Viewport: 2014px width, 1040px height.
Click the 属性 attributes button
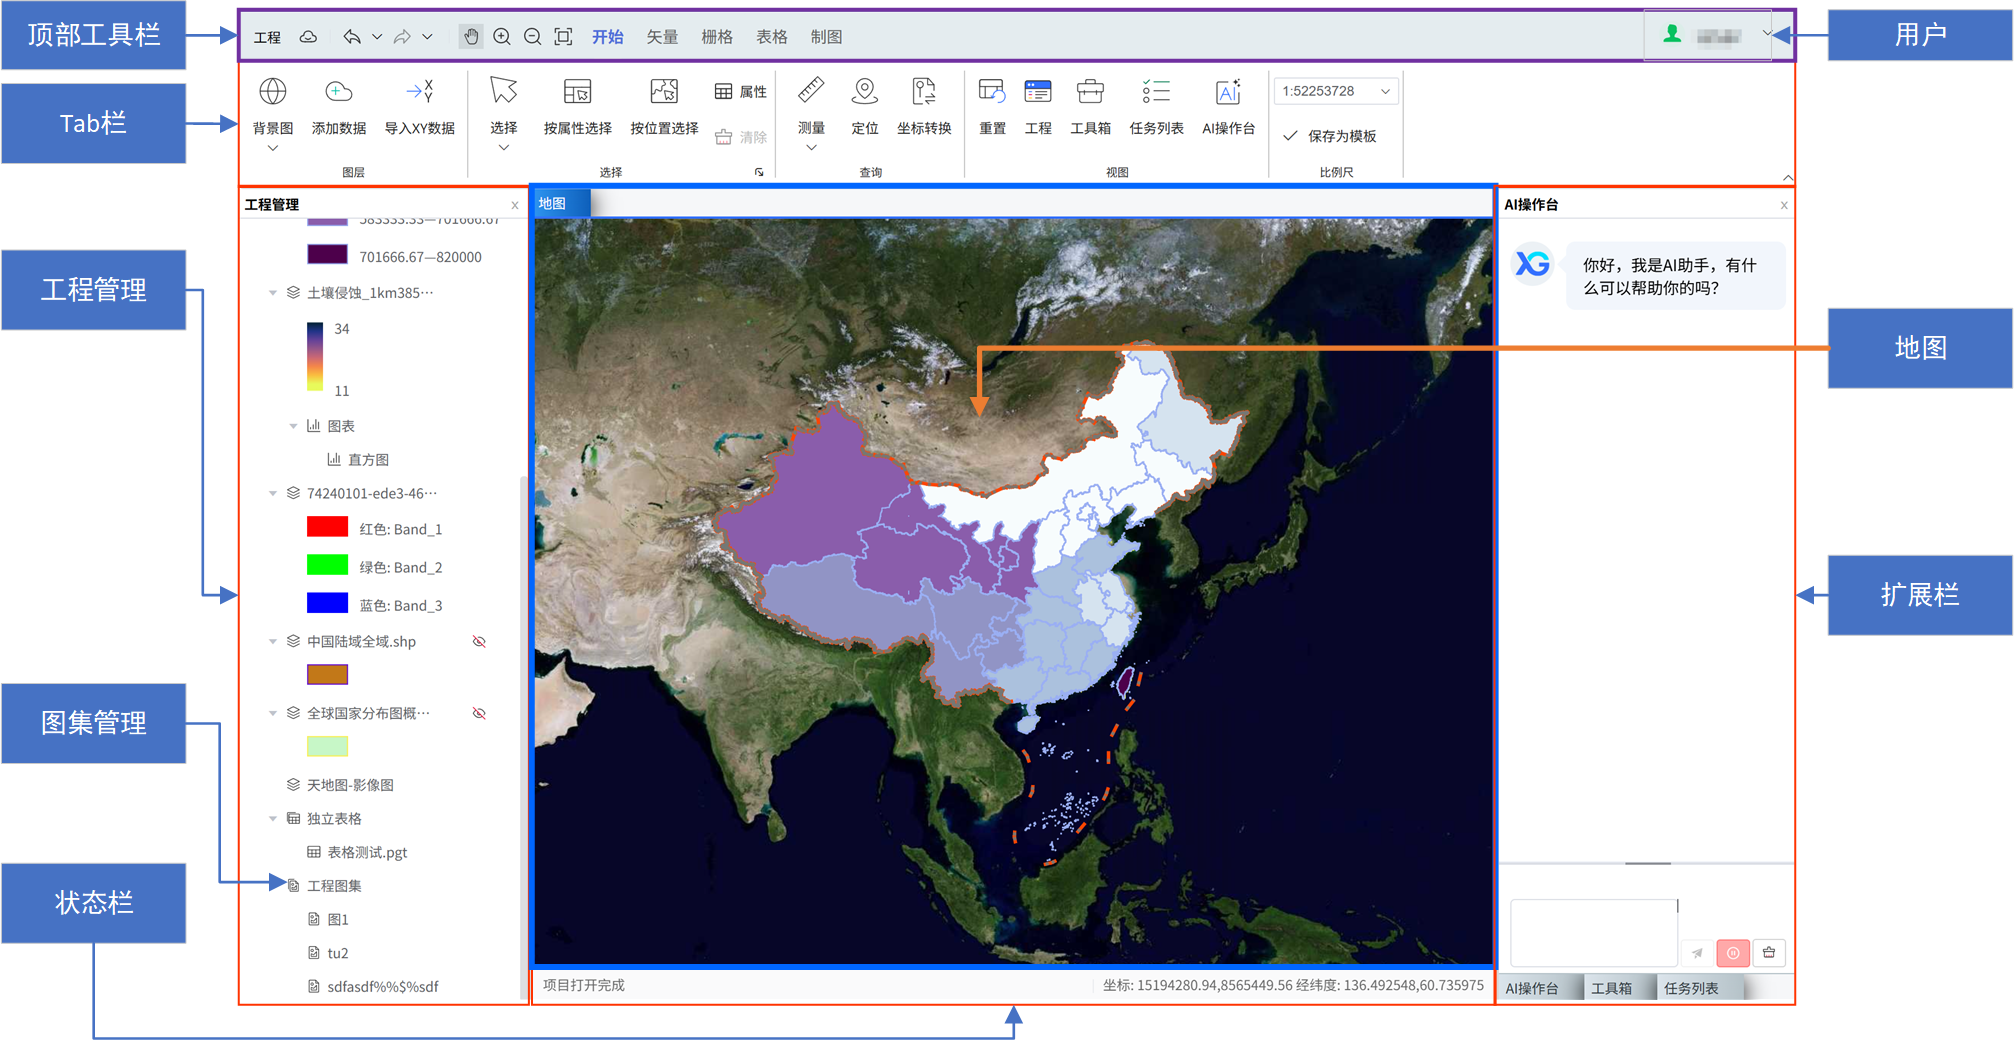click(x=741, y=92)
